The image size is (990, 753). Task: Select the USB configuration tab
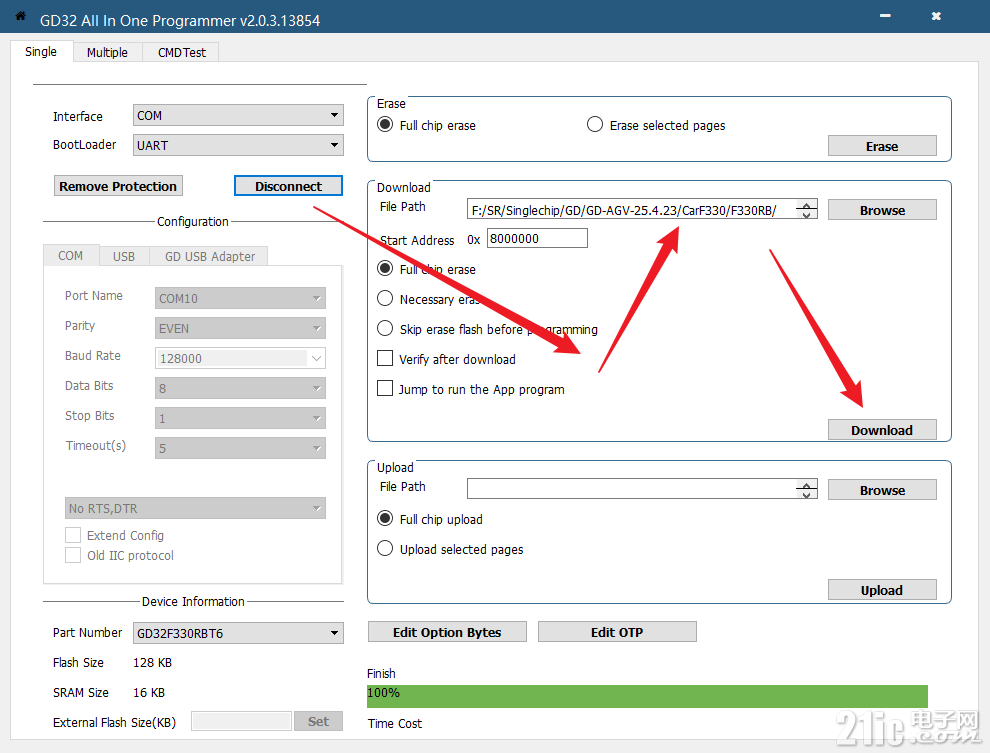point(124,256)
